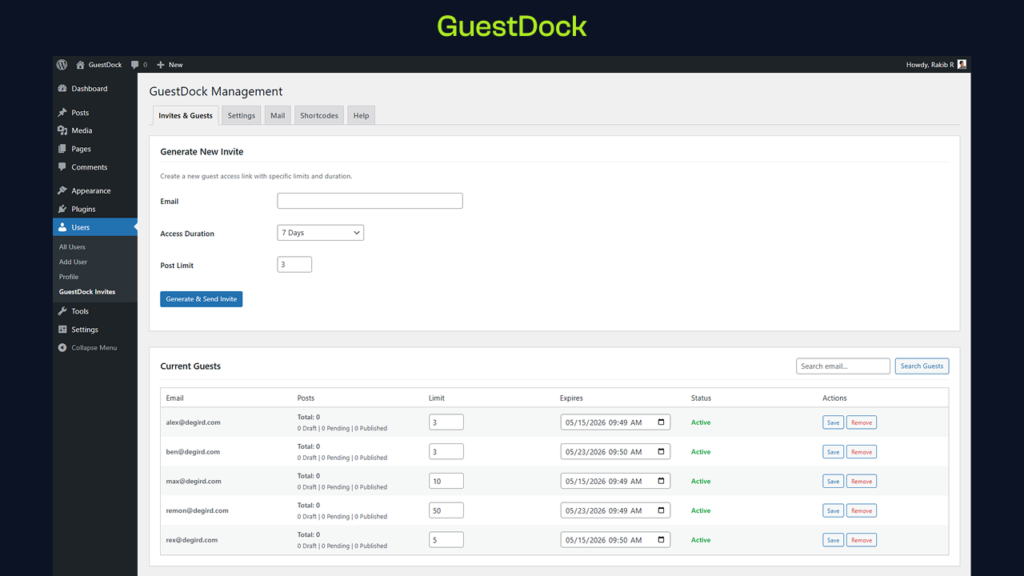The width and height of the screenshot is (1024, 576).
Task: Click Comments icon in sidebar menu
Action: coord(62,167)
